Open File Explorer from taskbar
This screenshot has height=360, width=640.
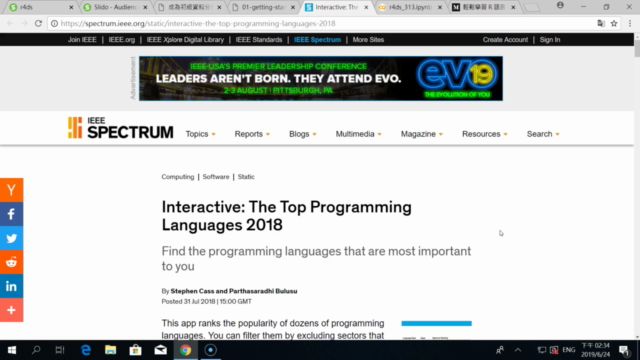coord(111,350)
